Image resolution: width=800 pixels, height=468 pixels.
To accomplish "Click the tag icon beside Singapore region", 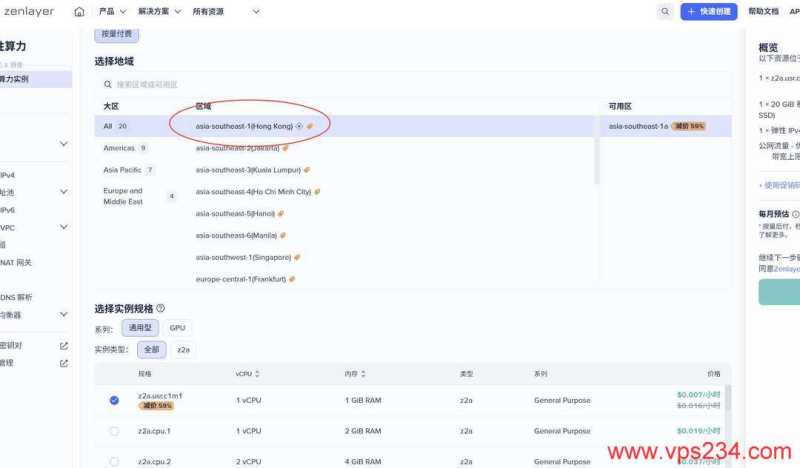I will coord(297,257).
